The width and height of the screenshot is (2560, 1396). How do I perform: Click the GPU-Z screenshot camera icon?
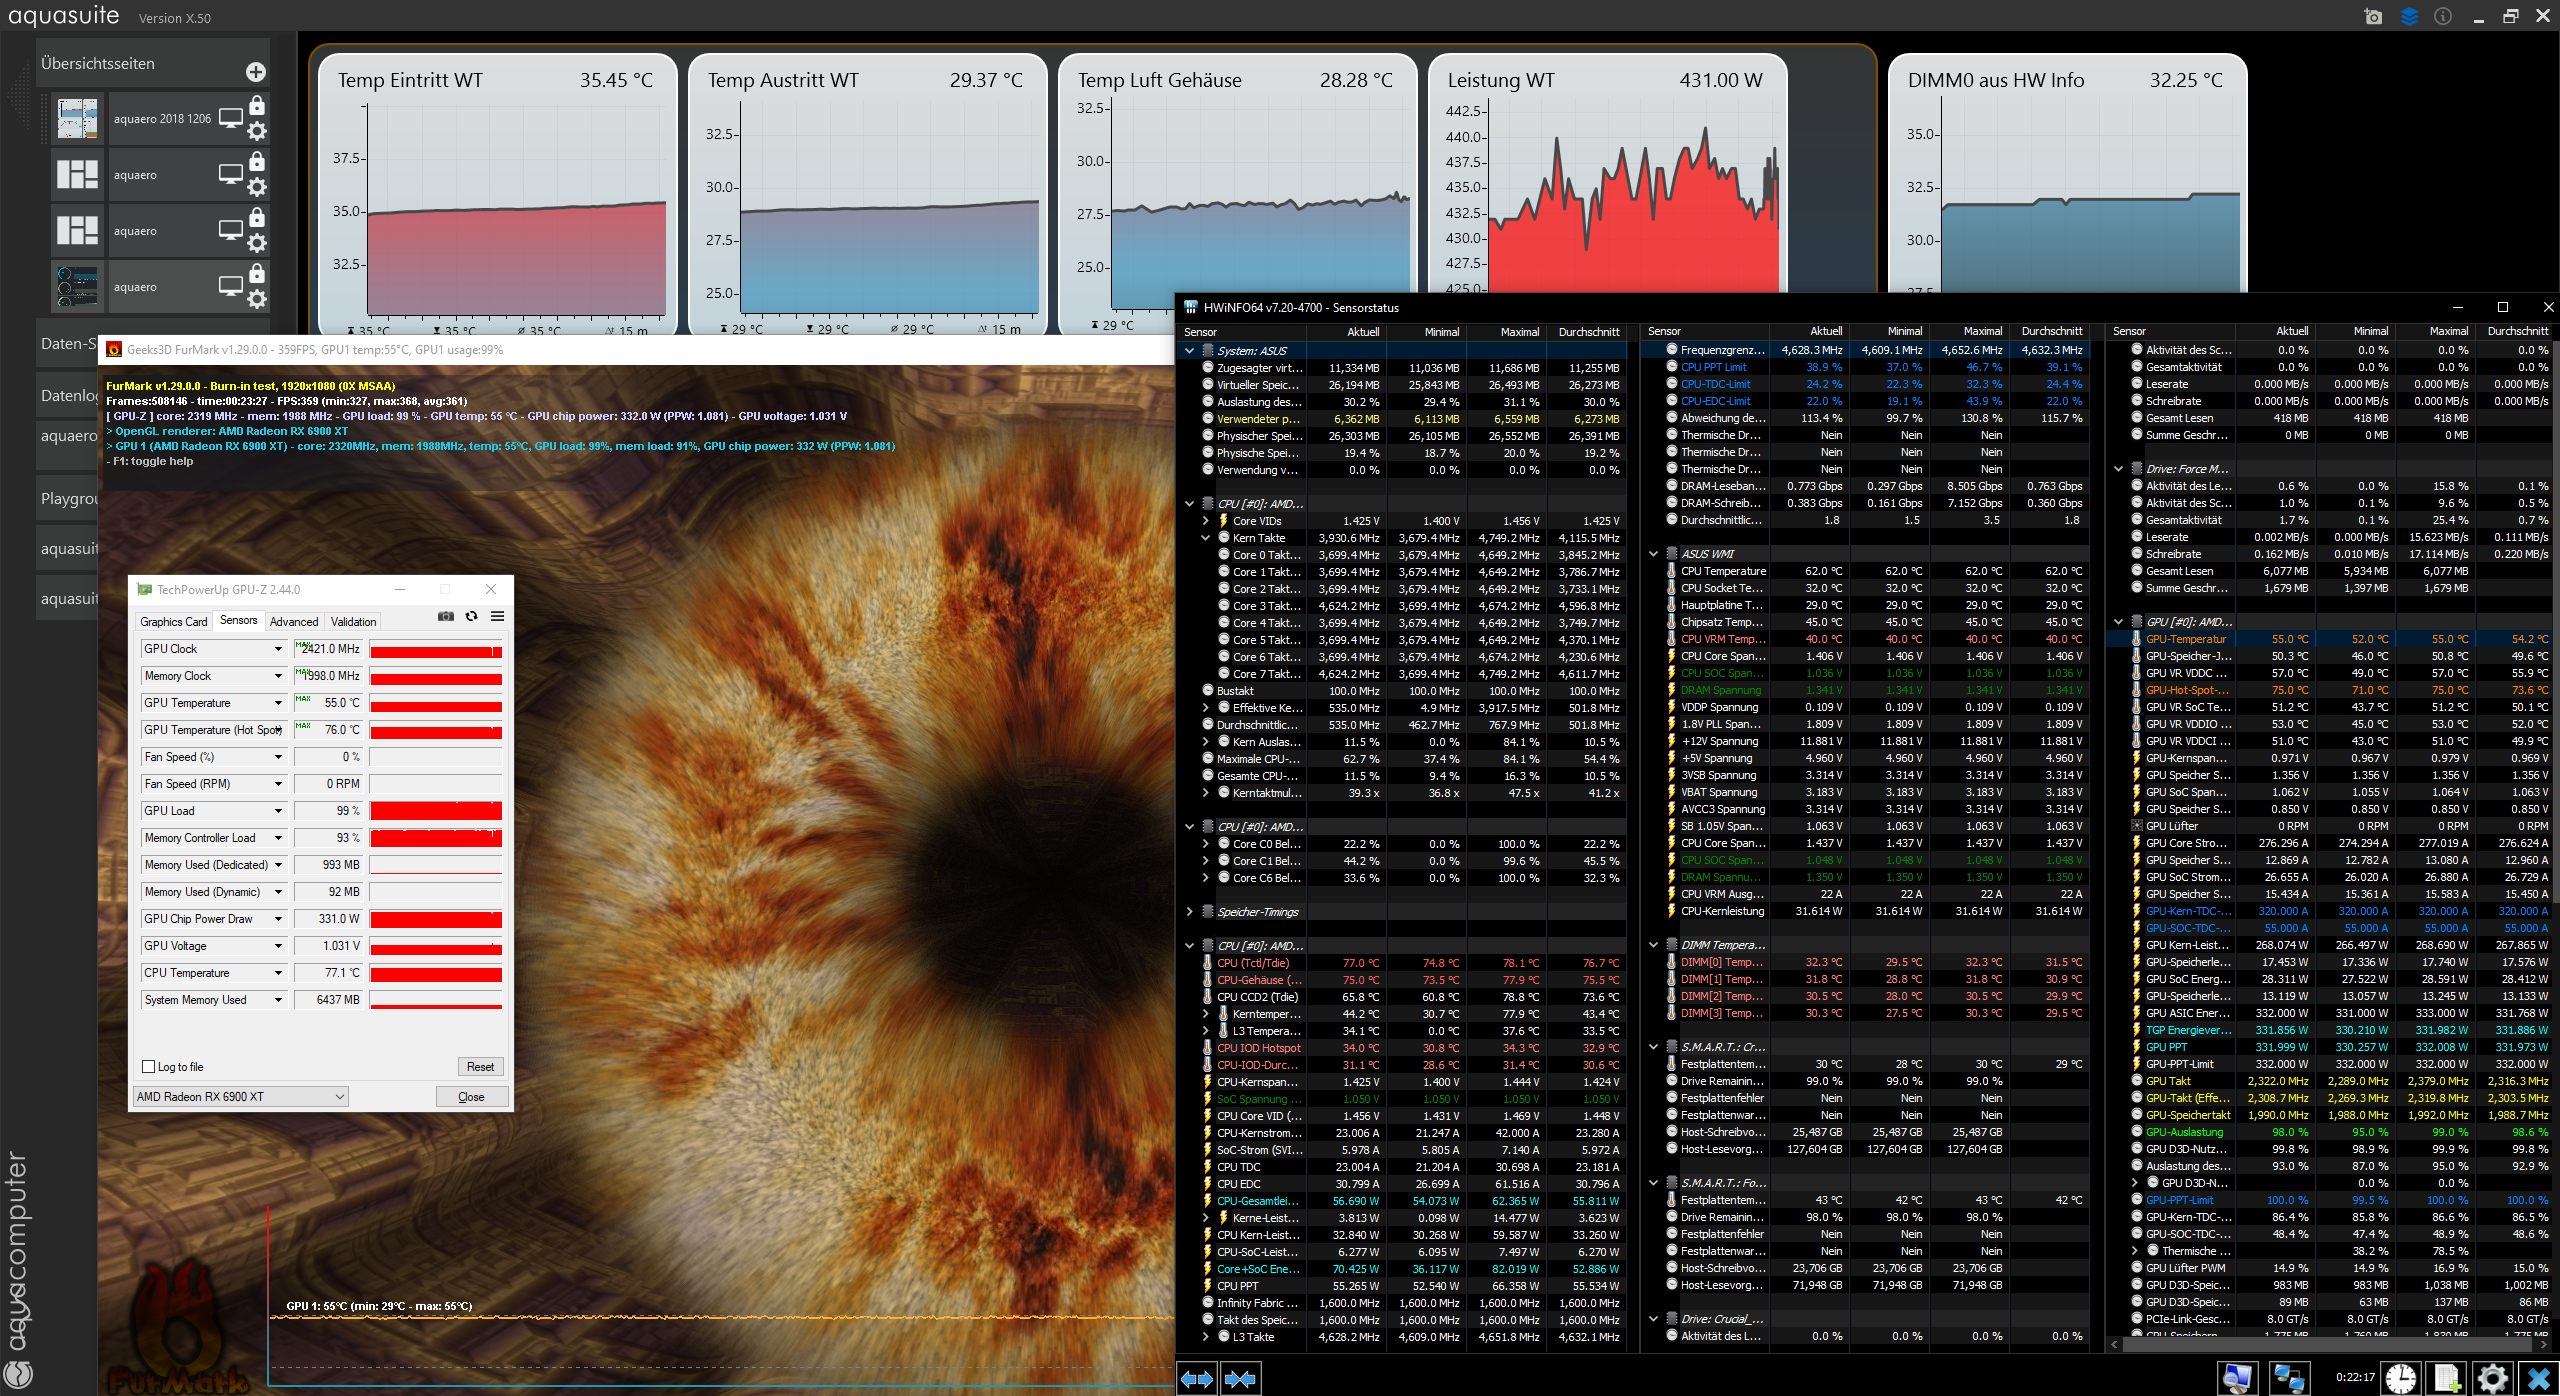point(446,617)
